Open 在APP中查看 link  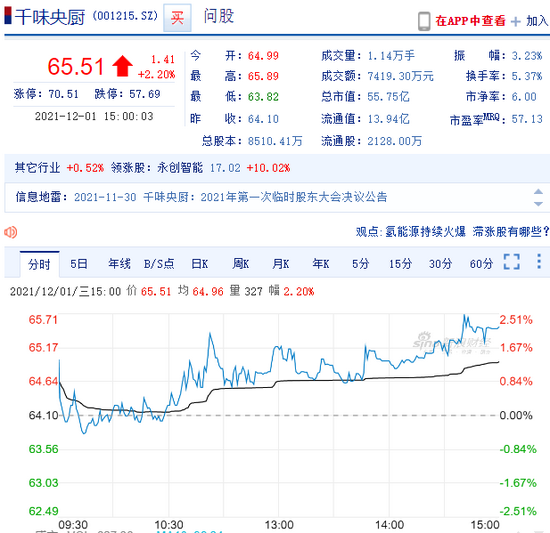coord(470,21)
